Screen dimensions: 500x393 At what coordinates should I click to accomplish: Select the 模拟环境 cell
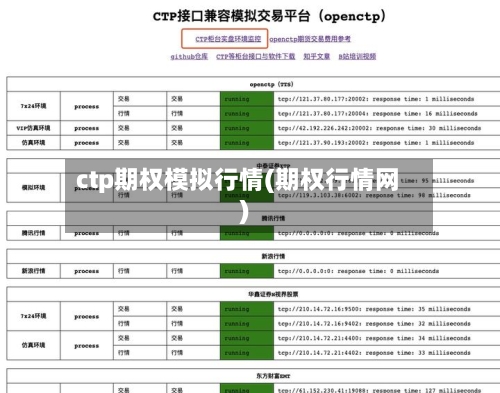coord(33,188)
